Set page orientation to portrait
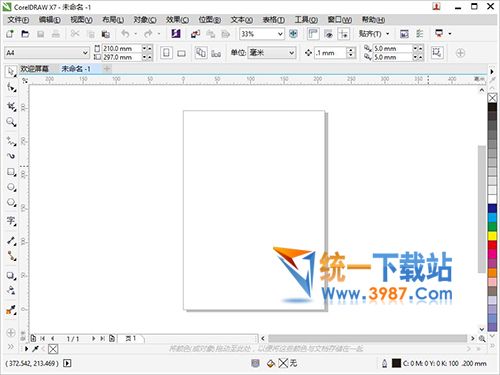 pos(166,53)
